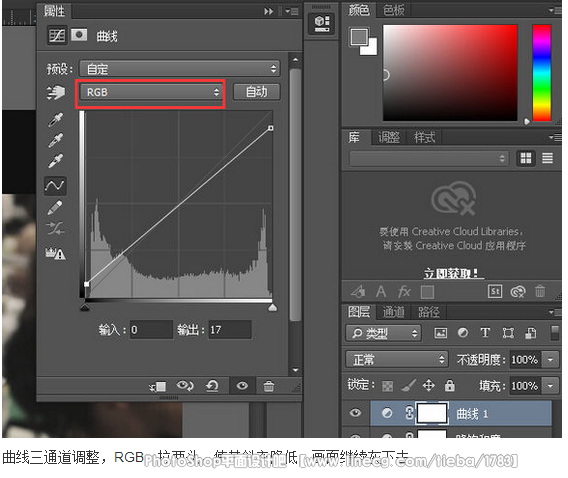Click the white point input slider triangle
This screenshot has width=568, height=478.
[272, 308]
